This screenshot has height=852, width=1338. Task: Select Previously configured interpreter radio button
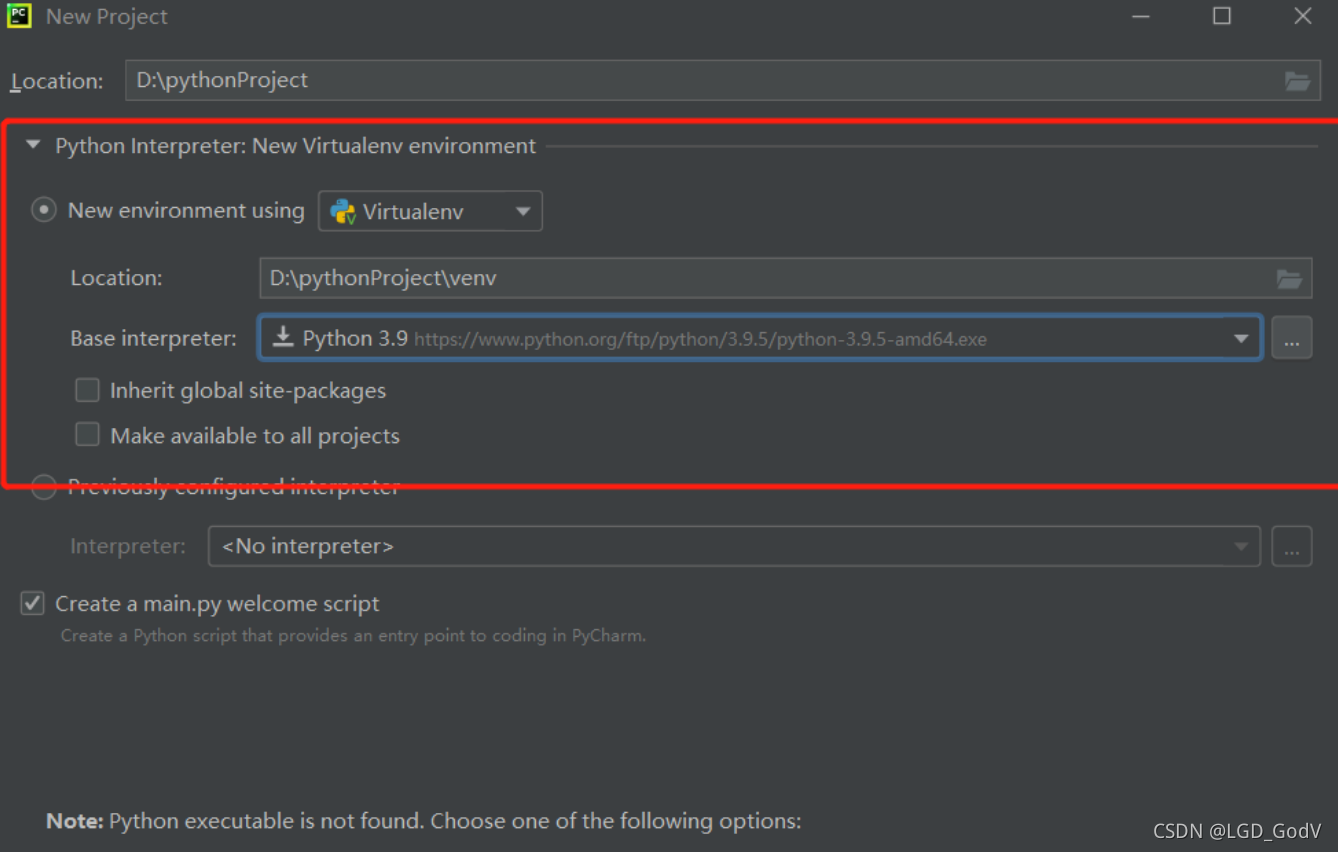click(x=43, y=488)
